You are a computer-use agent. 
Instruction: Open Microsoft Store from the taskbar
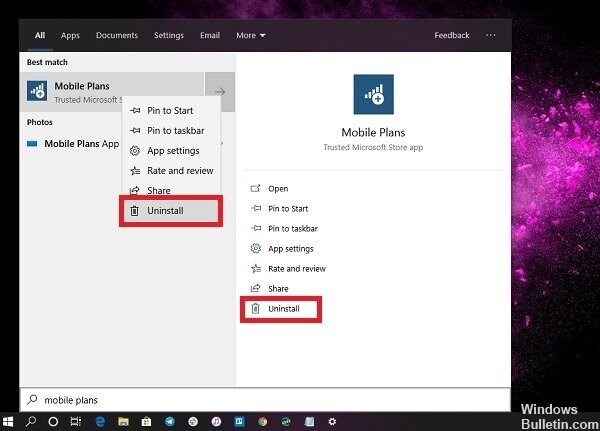point(146,422)
